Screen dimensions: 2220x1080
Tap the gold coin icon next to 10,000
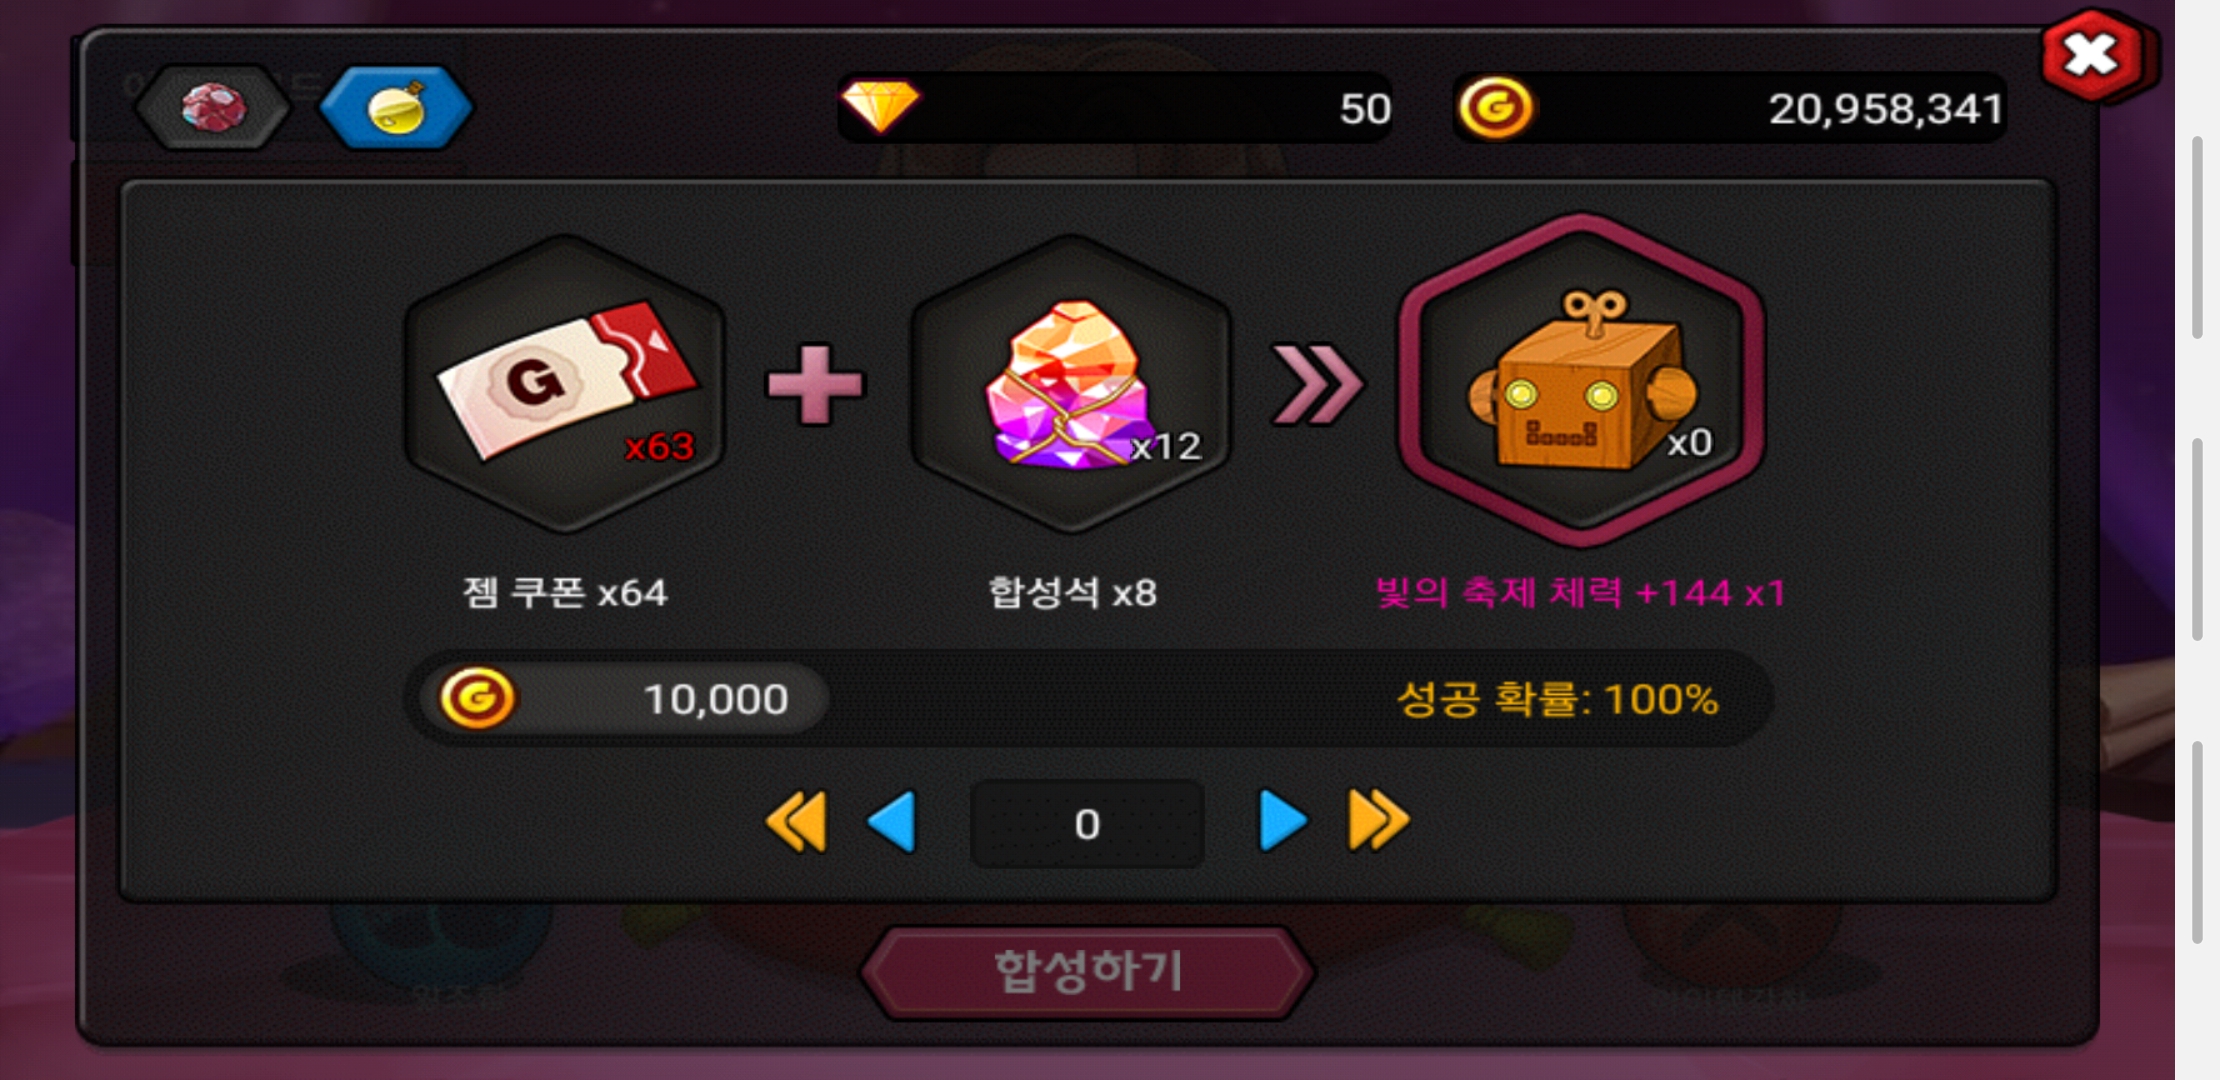point(478,698)
